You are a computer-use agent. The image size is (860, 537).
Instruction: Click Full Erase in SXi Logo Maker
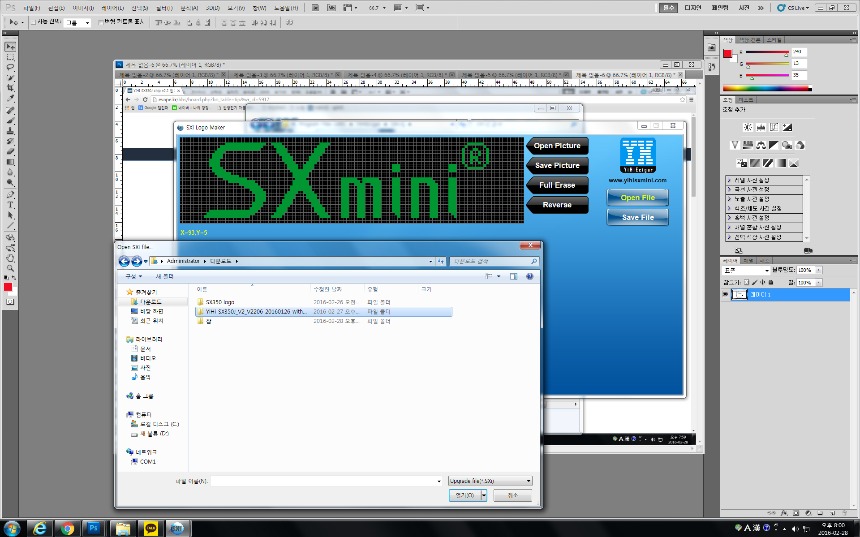click(x=557, y=185)
